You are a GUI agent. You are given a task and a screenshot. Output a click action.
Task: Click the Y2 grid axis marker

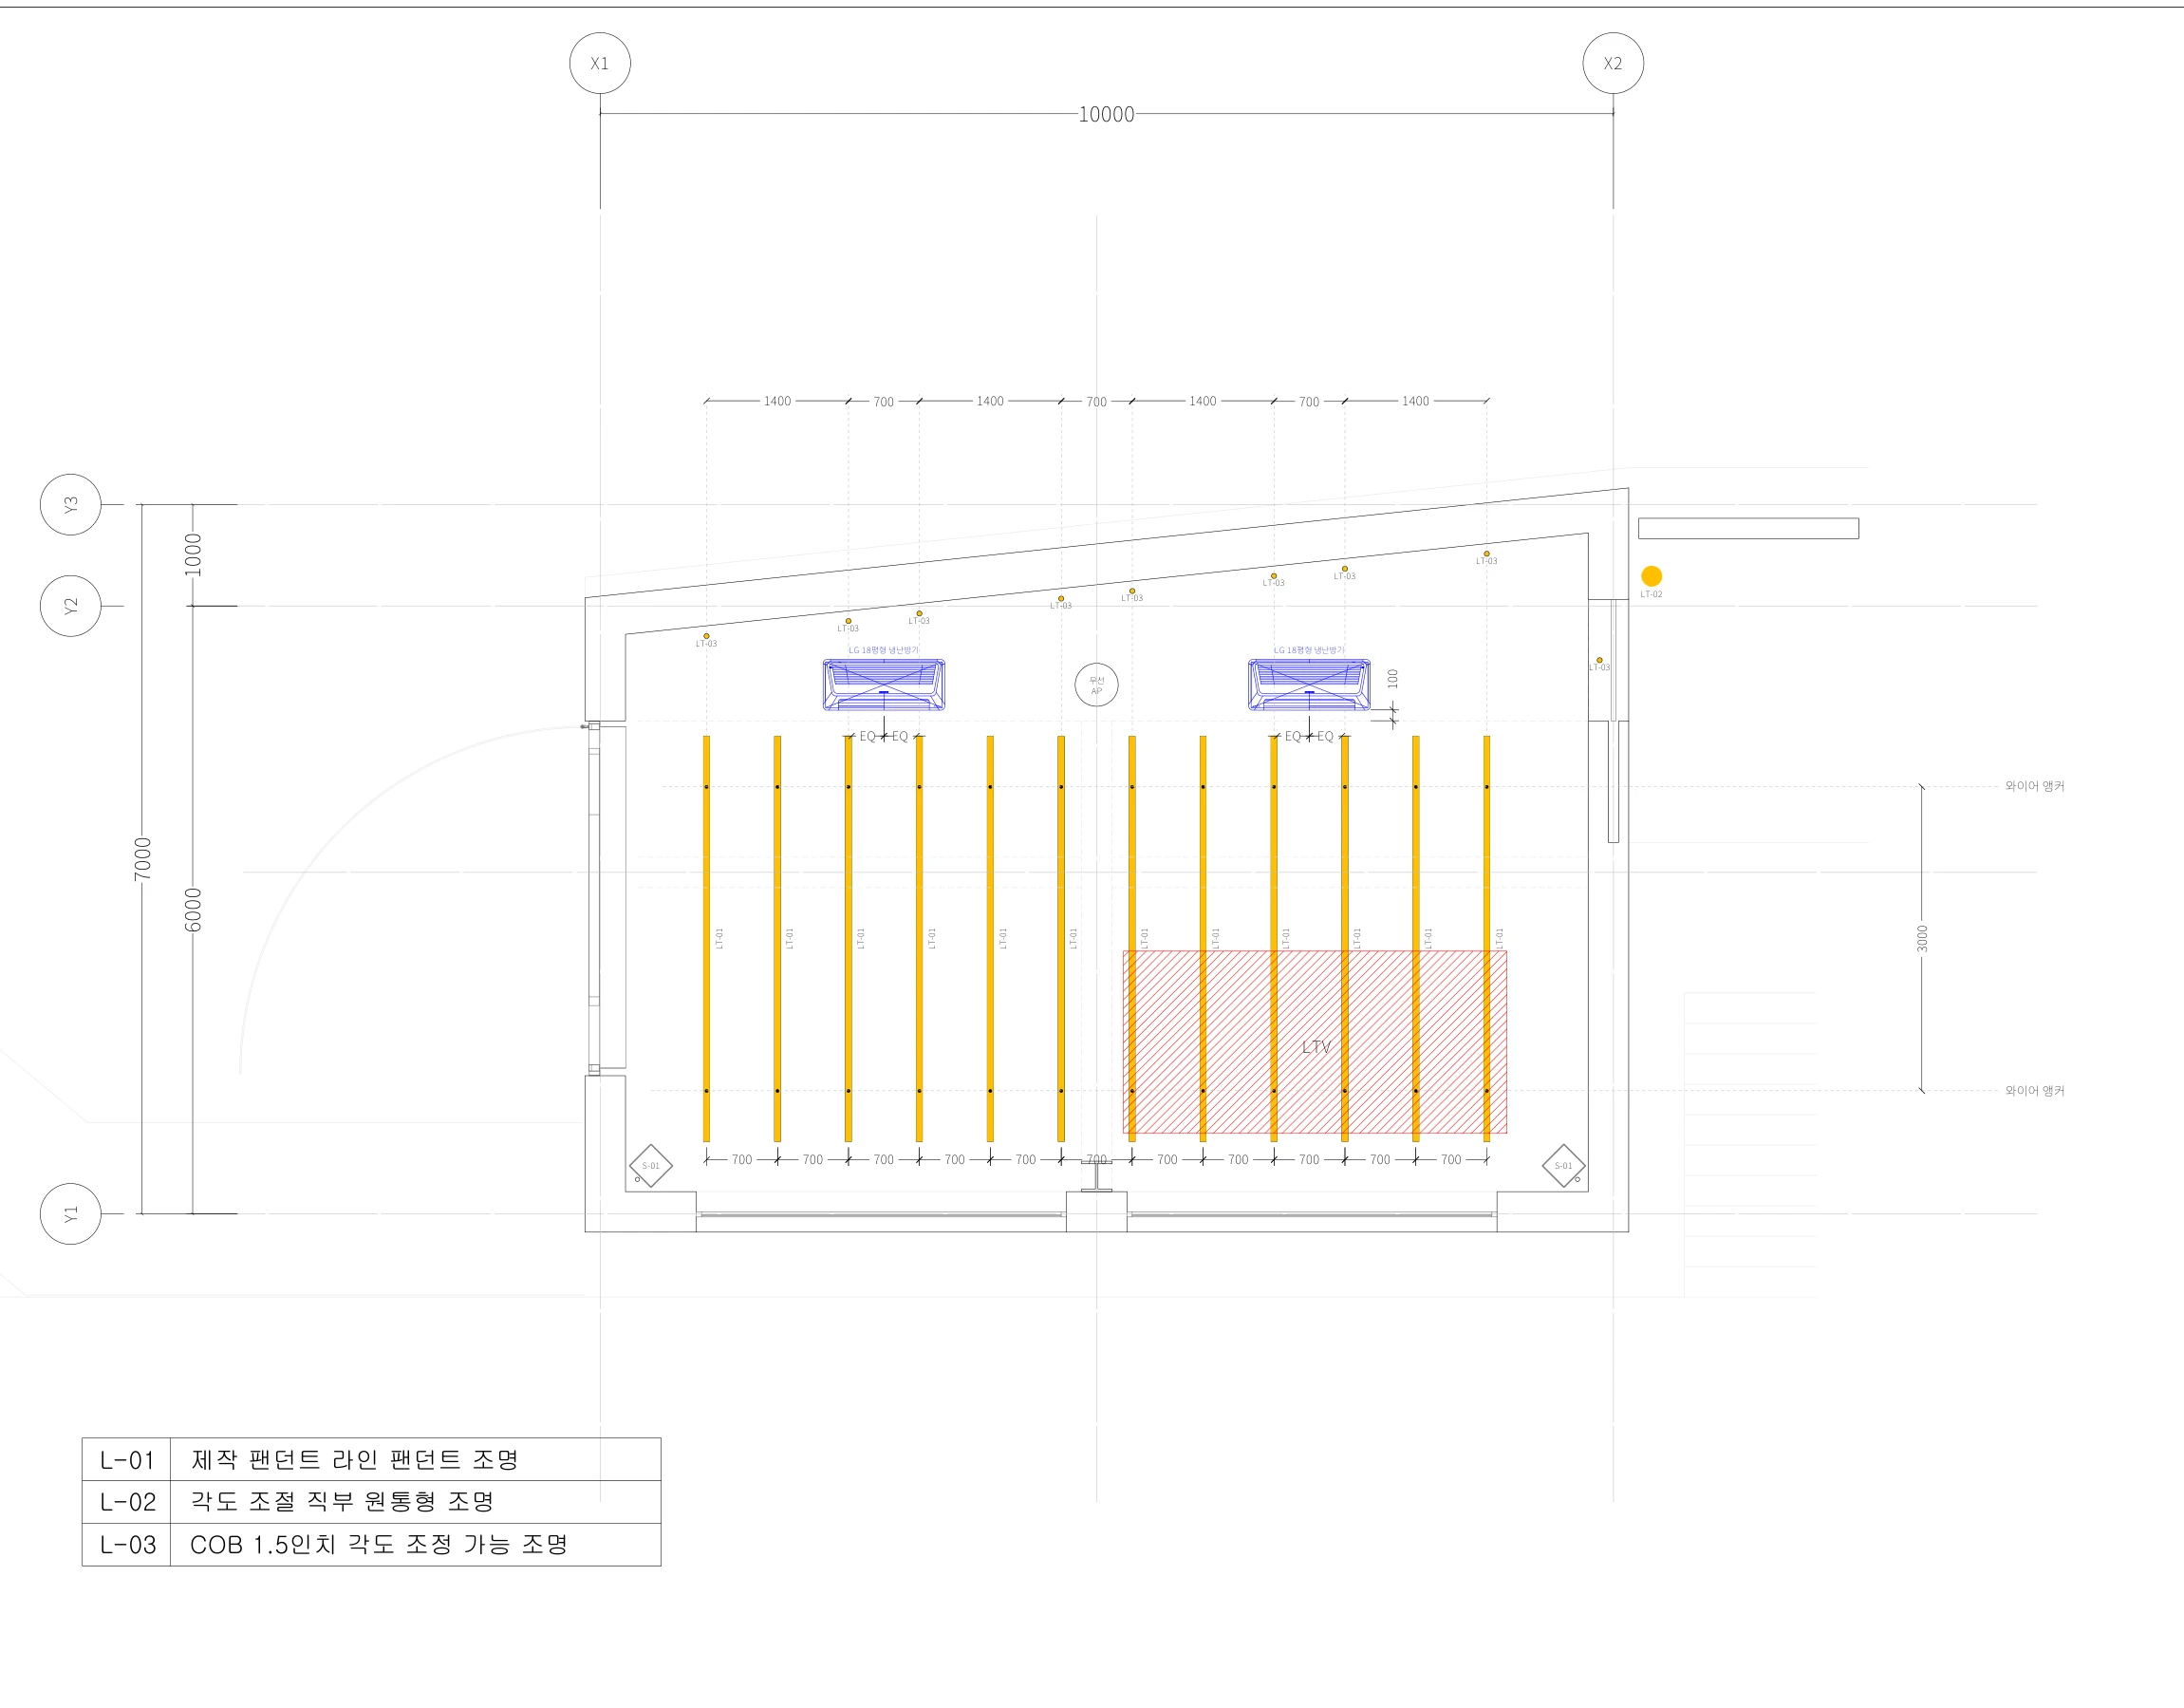point(70,606)
